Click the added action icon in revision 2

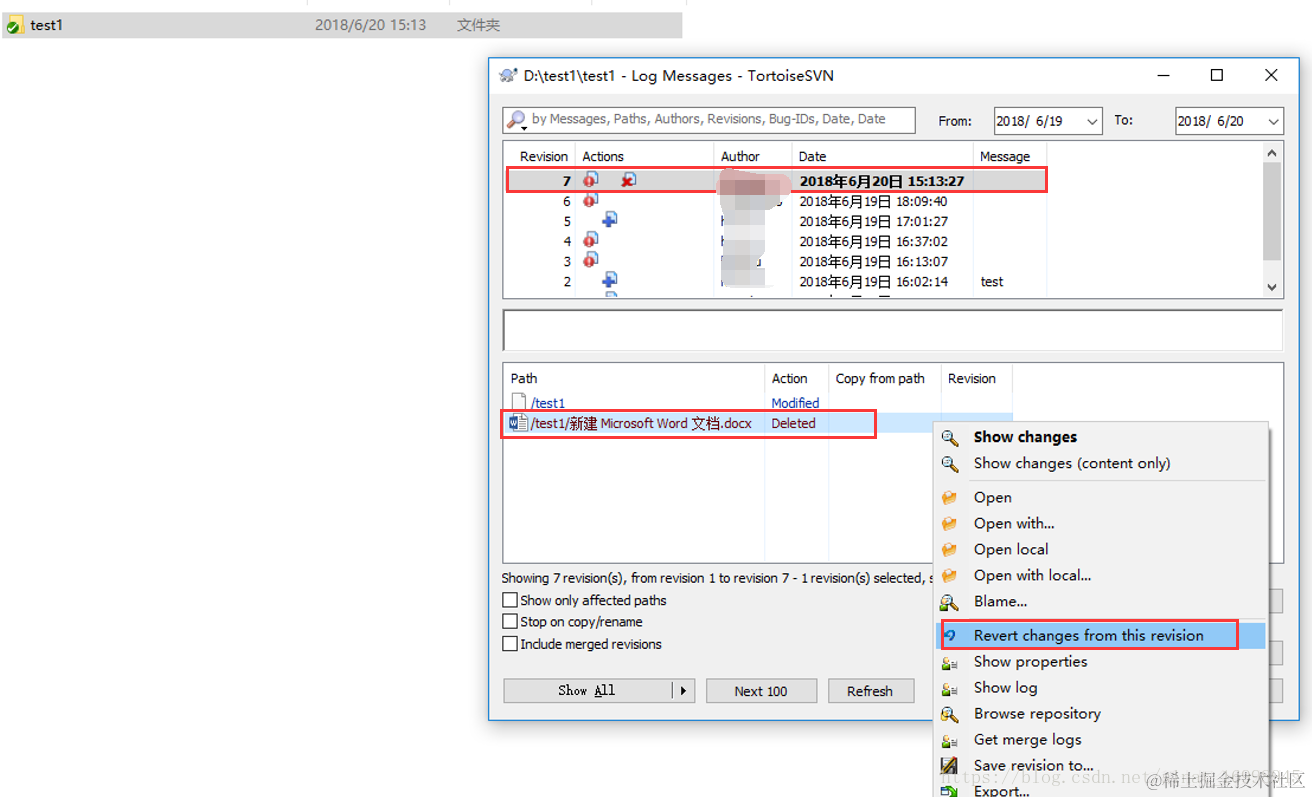click(x=609, y=280)
